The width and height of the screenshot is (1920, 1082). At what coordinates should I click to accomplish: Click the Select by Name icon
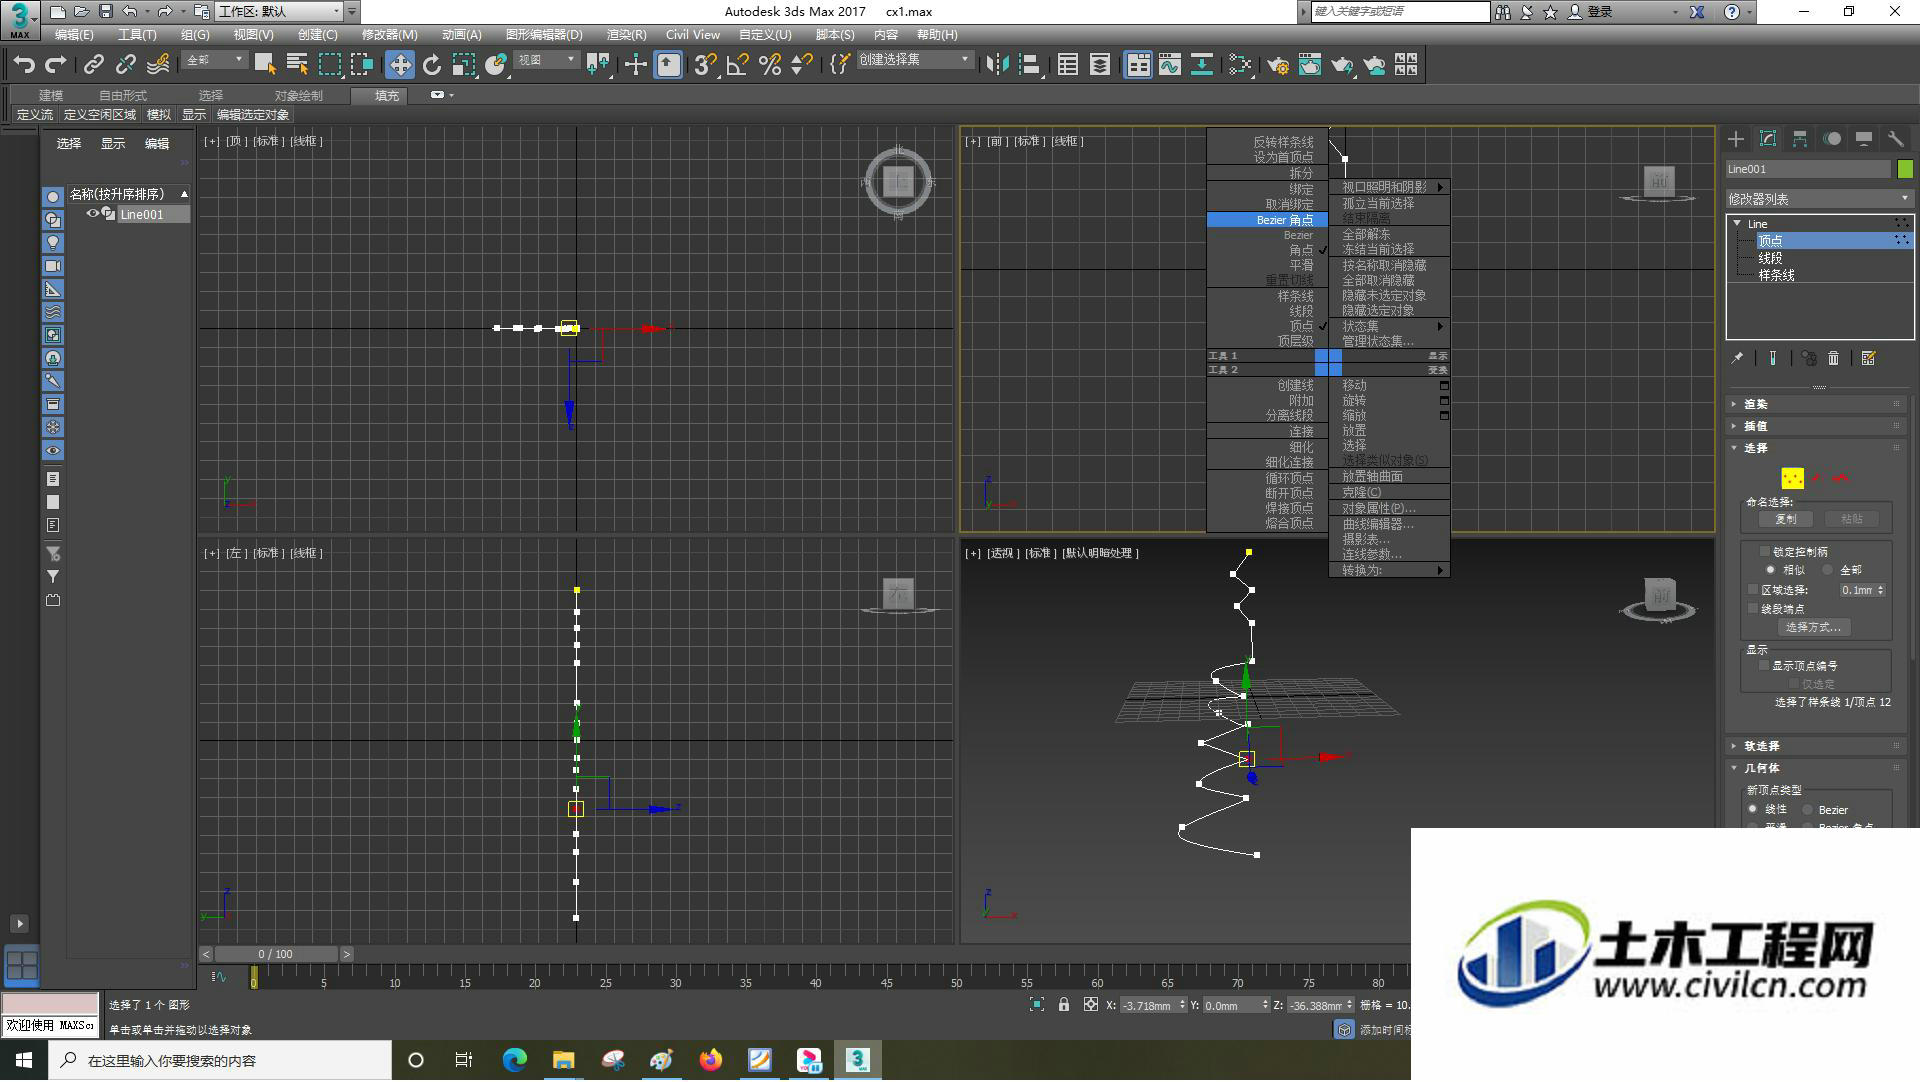point(298,65)
